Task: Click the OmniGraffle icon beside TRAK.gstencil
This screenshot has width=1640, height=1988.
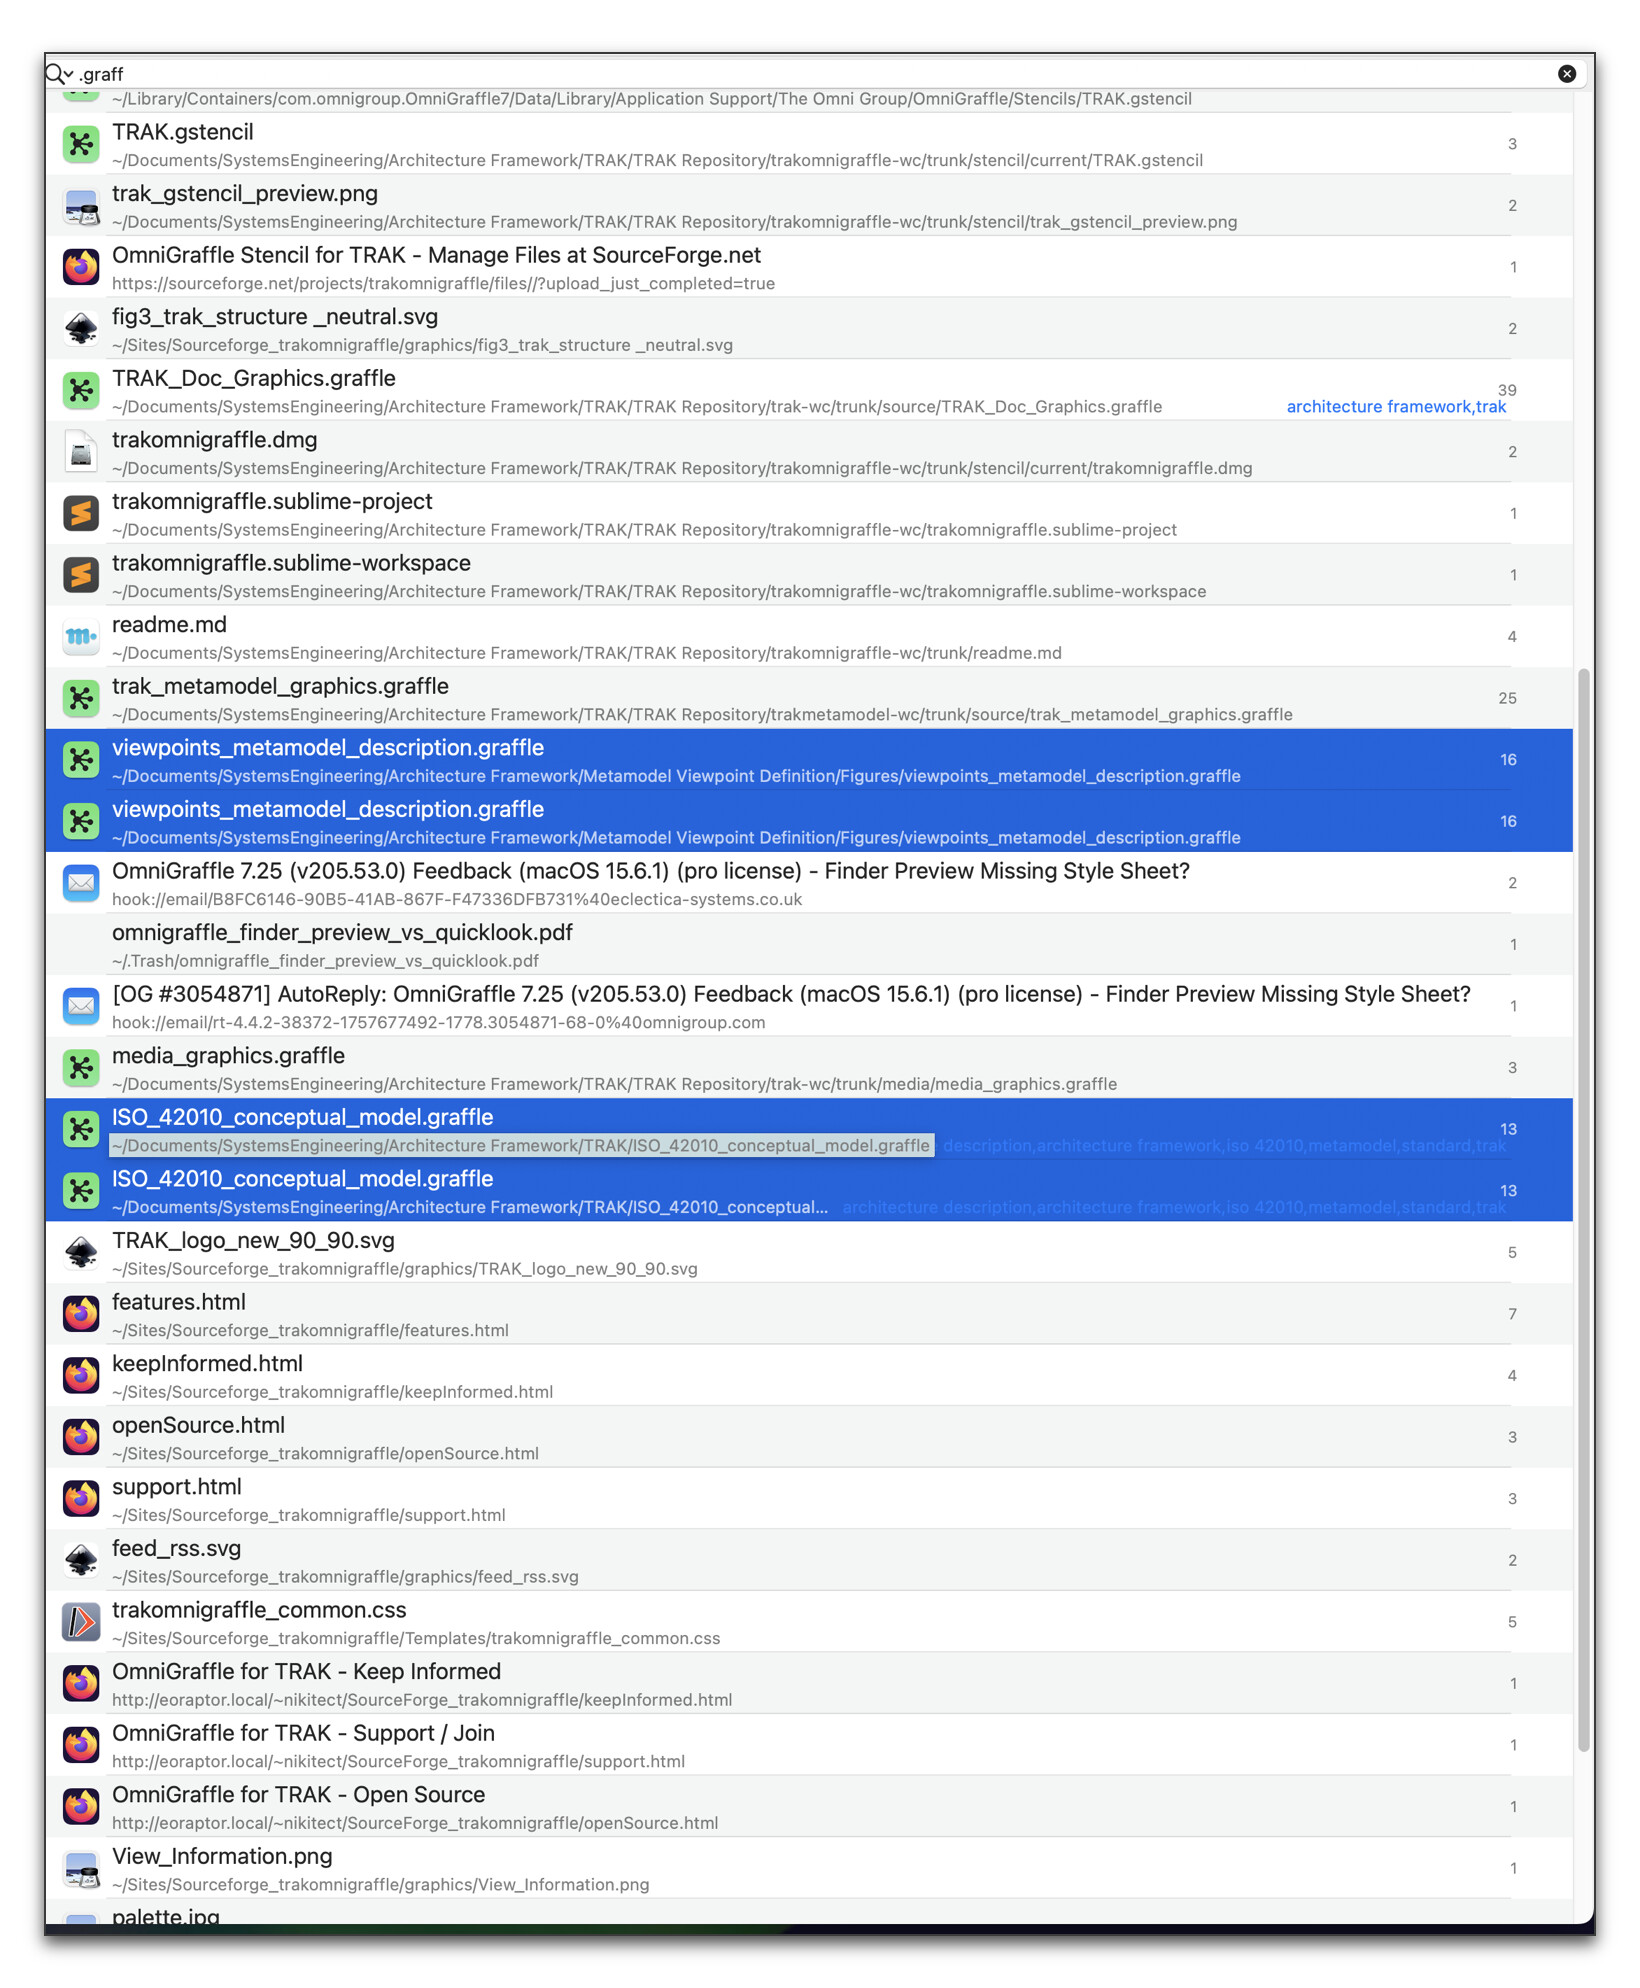Action: [x=81, y=144]
